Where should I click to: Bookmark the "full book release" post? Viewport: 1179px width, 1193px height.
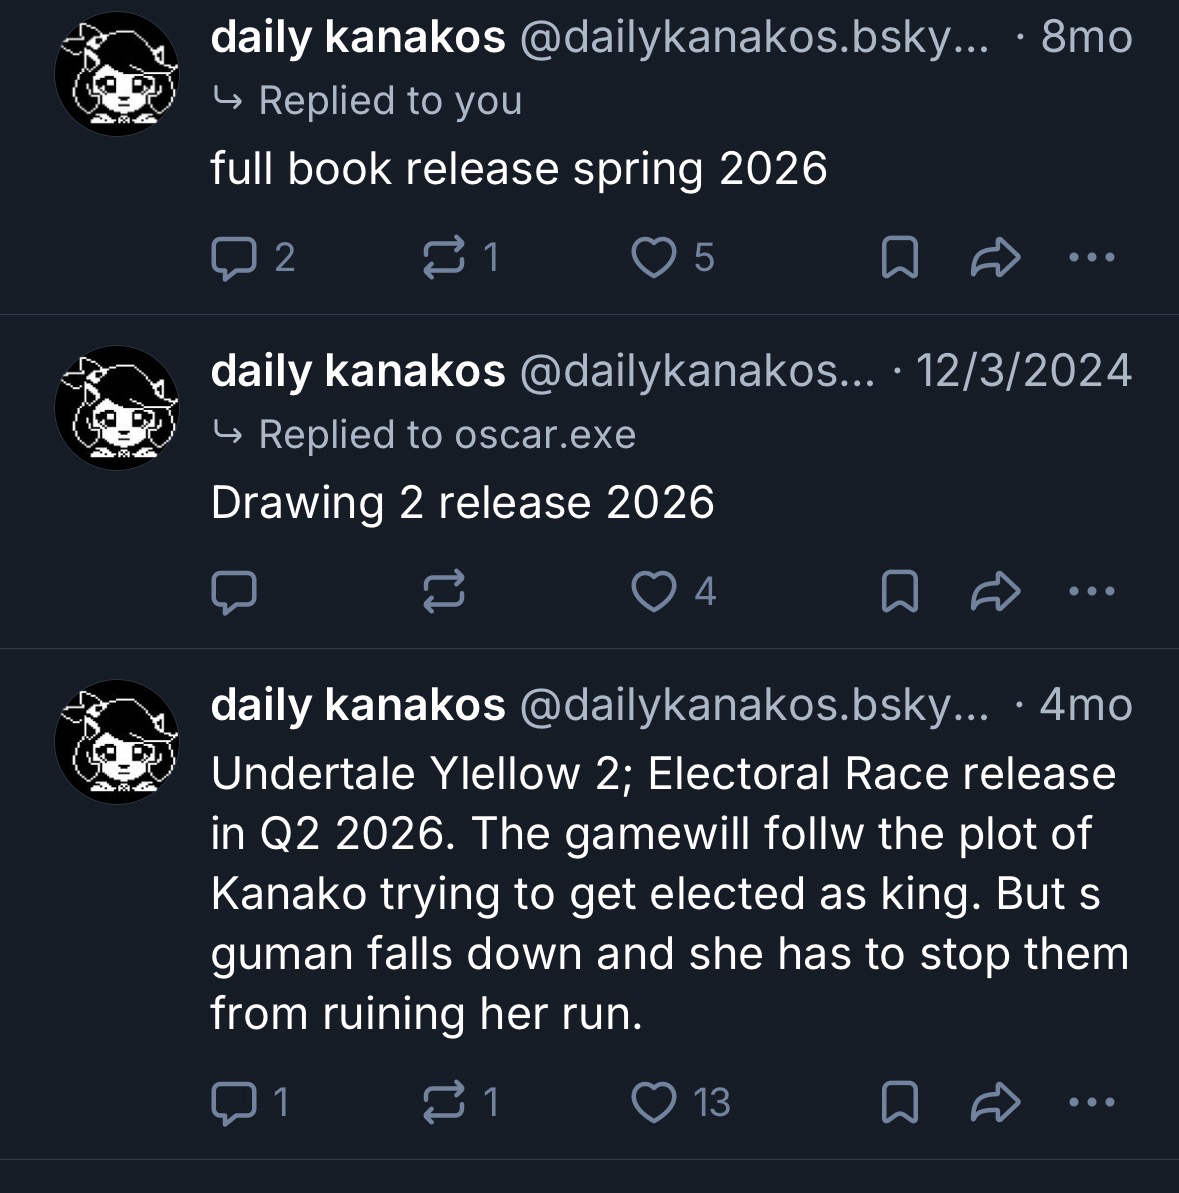click(899, 259)
